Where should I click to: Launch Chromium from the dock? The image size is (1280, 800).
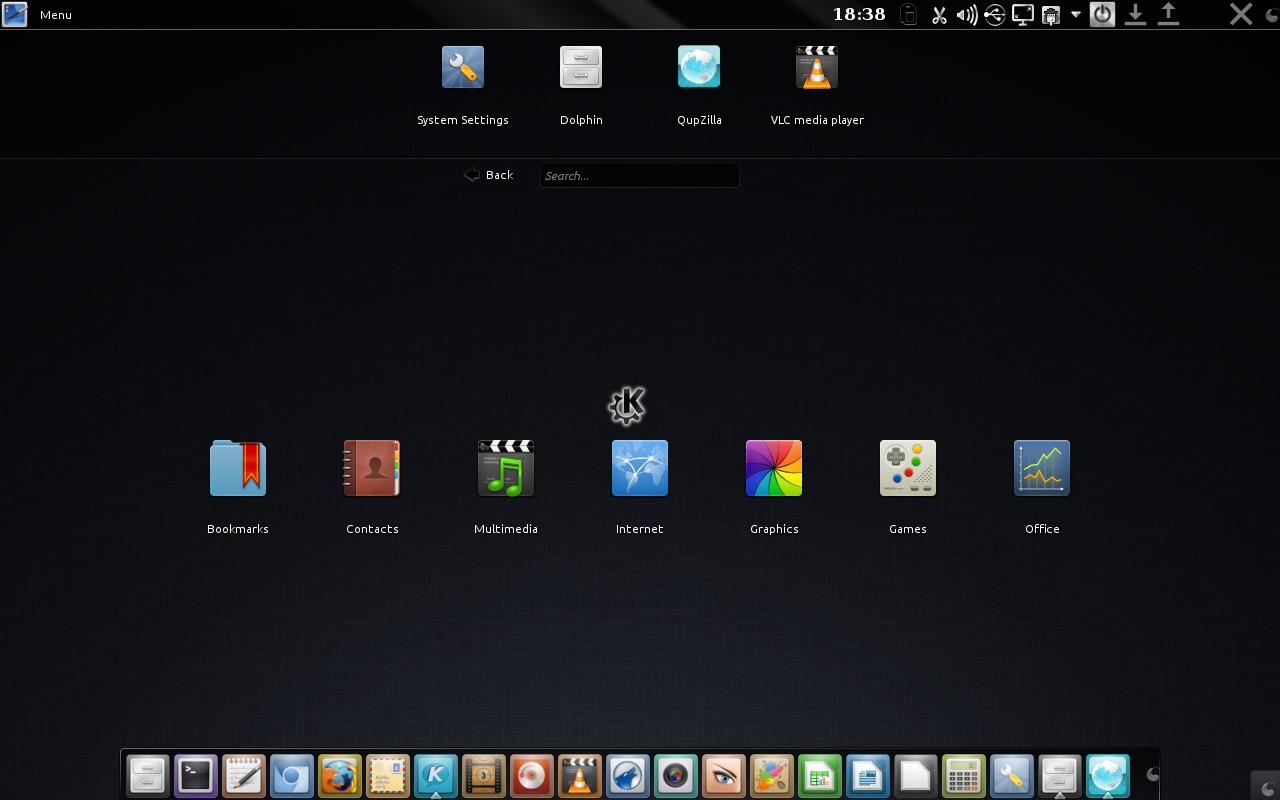pos(292,775)
